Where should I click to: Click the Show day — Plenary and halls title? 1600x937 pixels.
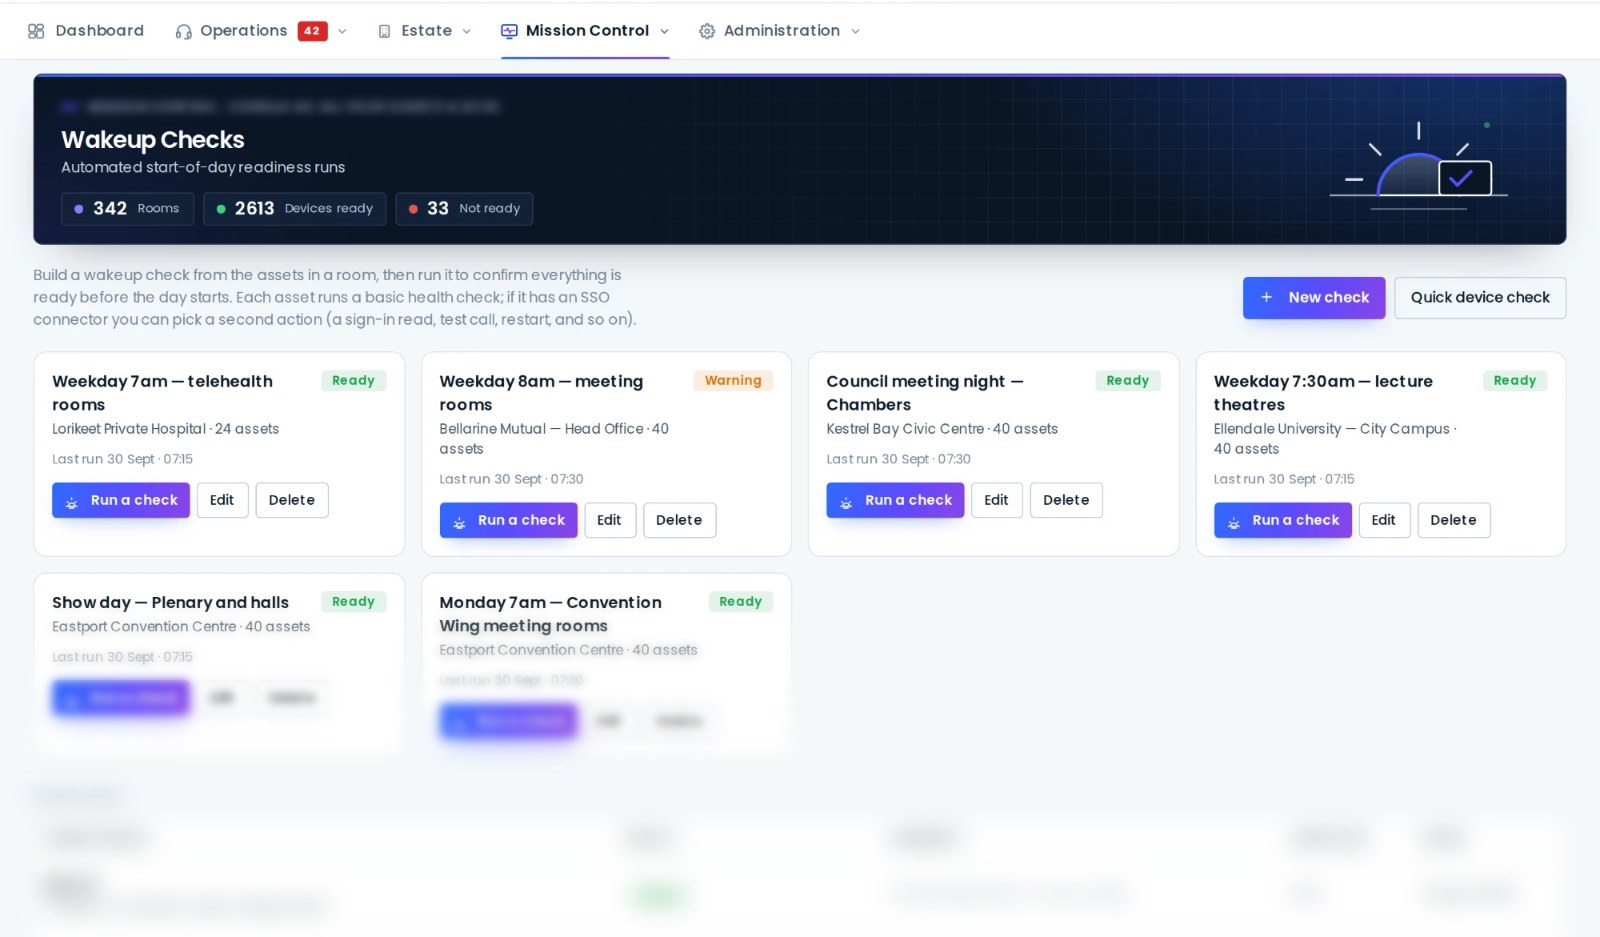pyautogui.click(x=170, y=602)
